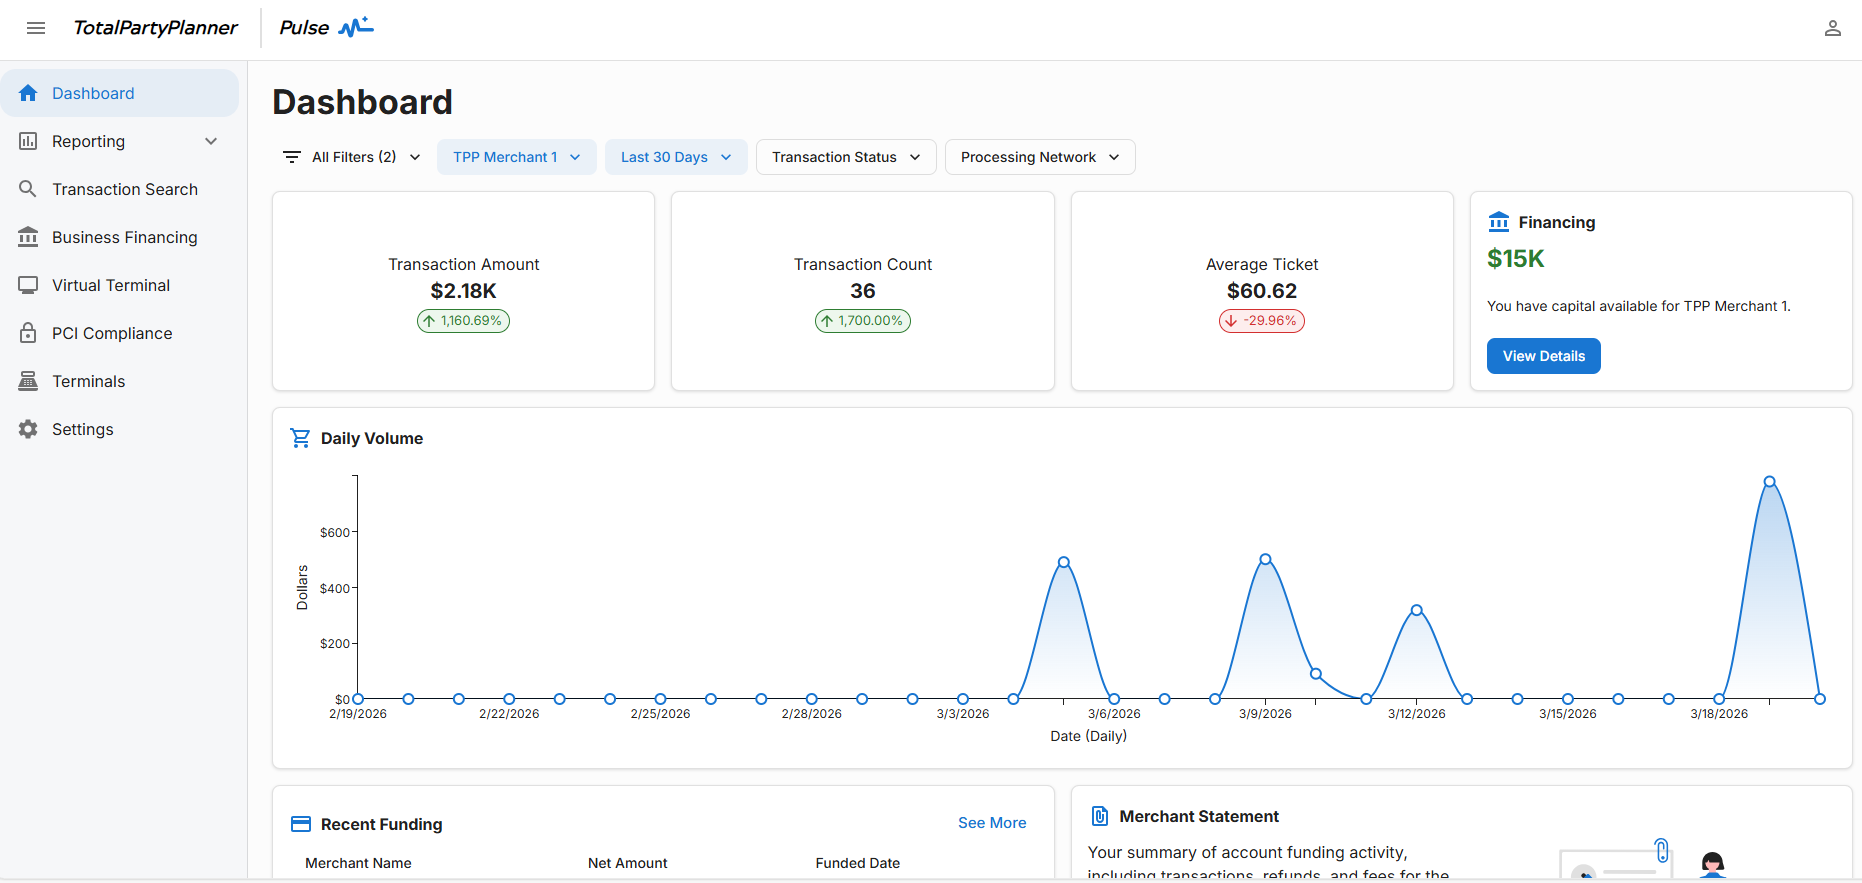Viewport: 1862px width, 883px height.
Task: Select the 3/19/2026 peak data point
Action: coord(1770,482)
